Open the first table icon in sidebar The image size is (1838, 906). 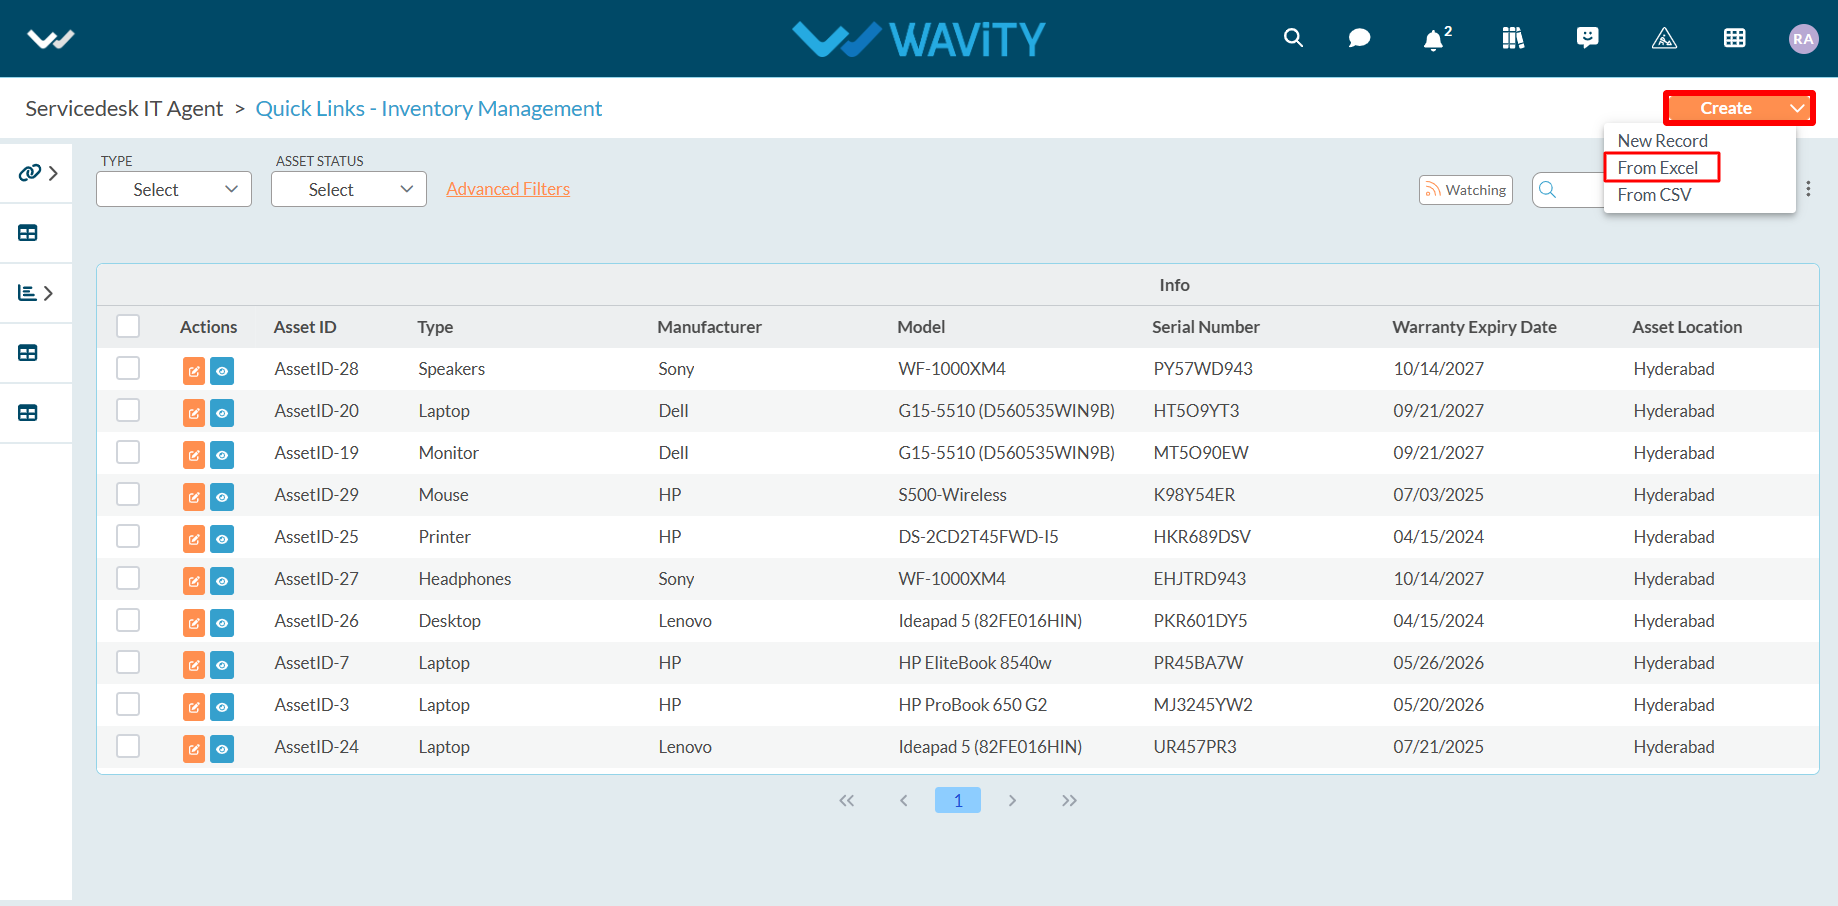click(x=28, y=233)
